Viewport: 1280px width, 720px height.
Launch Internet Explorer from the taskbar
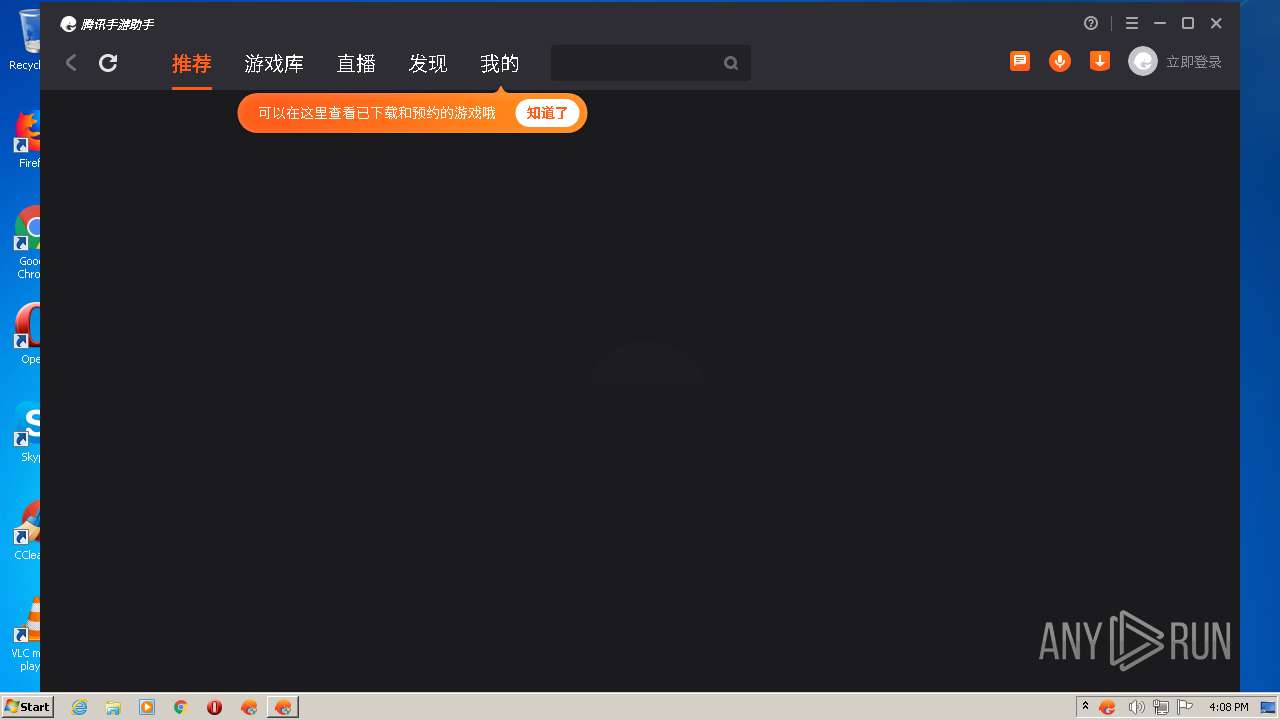tap(80, 707)
